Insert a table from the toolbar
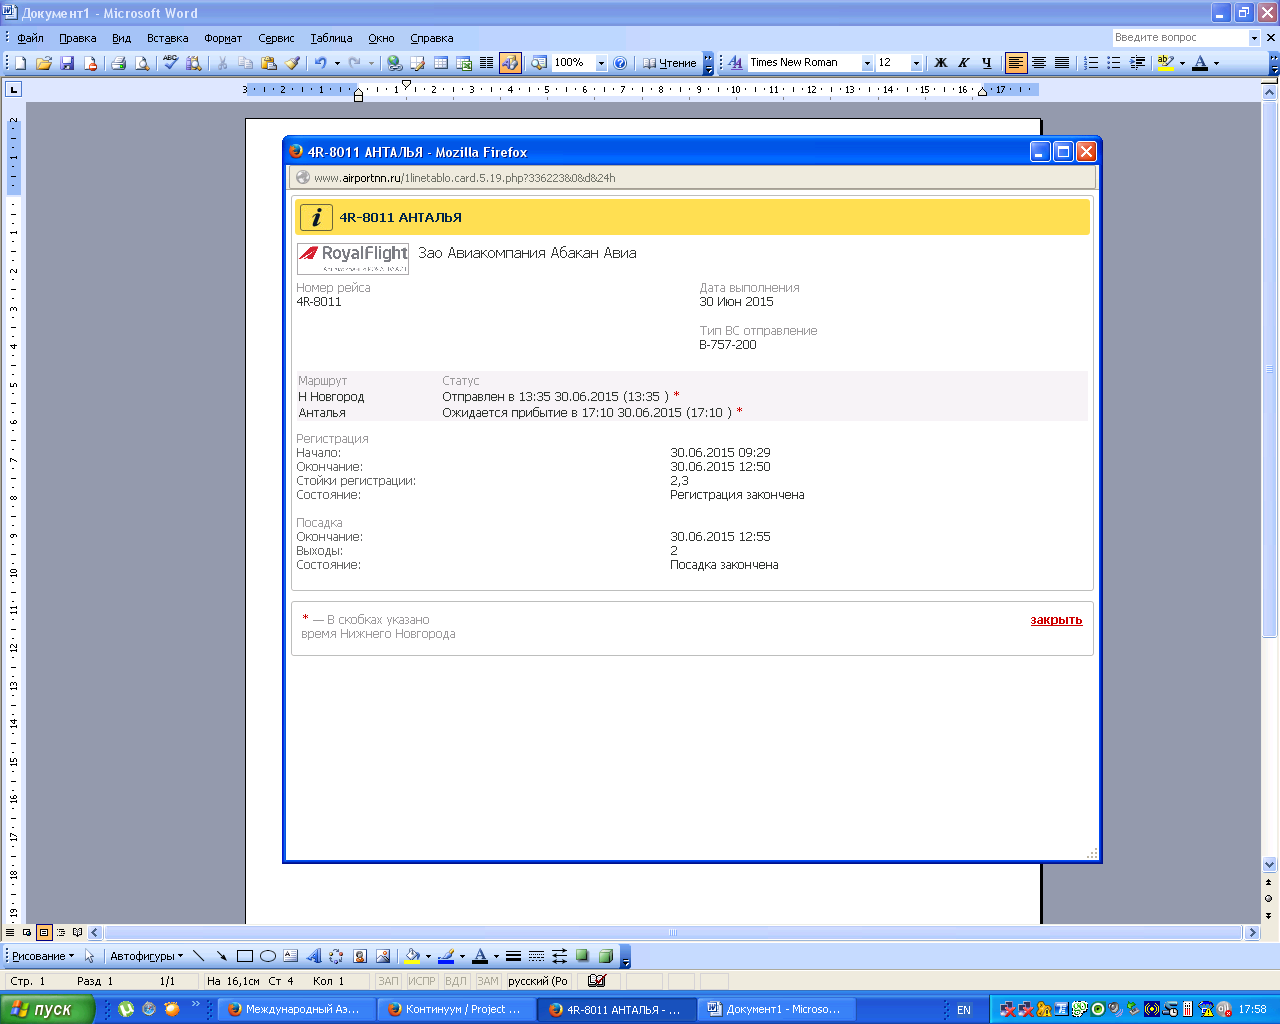The image size is (1280, 1024). coord(441,63)
